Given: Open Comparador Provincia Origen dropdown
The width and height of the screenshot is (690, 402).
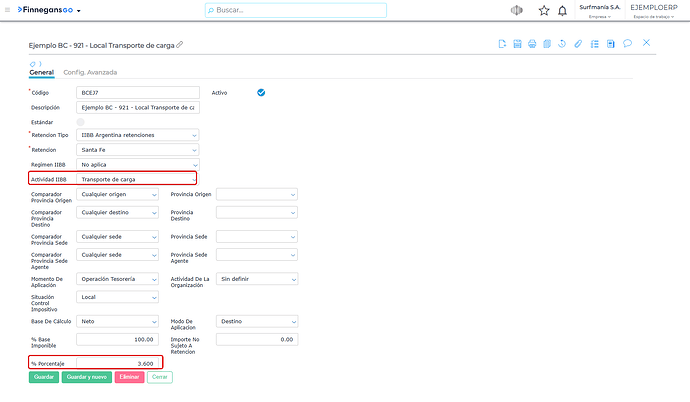Looking at the screenshot, I should (x=117, y=194).
